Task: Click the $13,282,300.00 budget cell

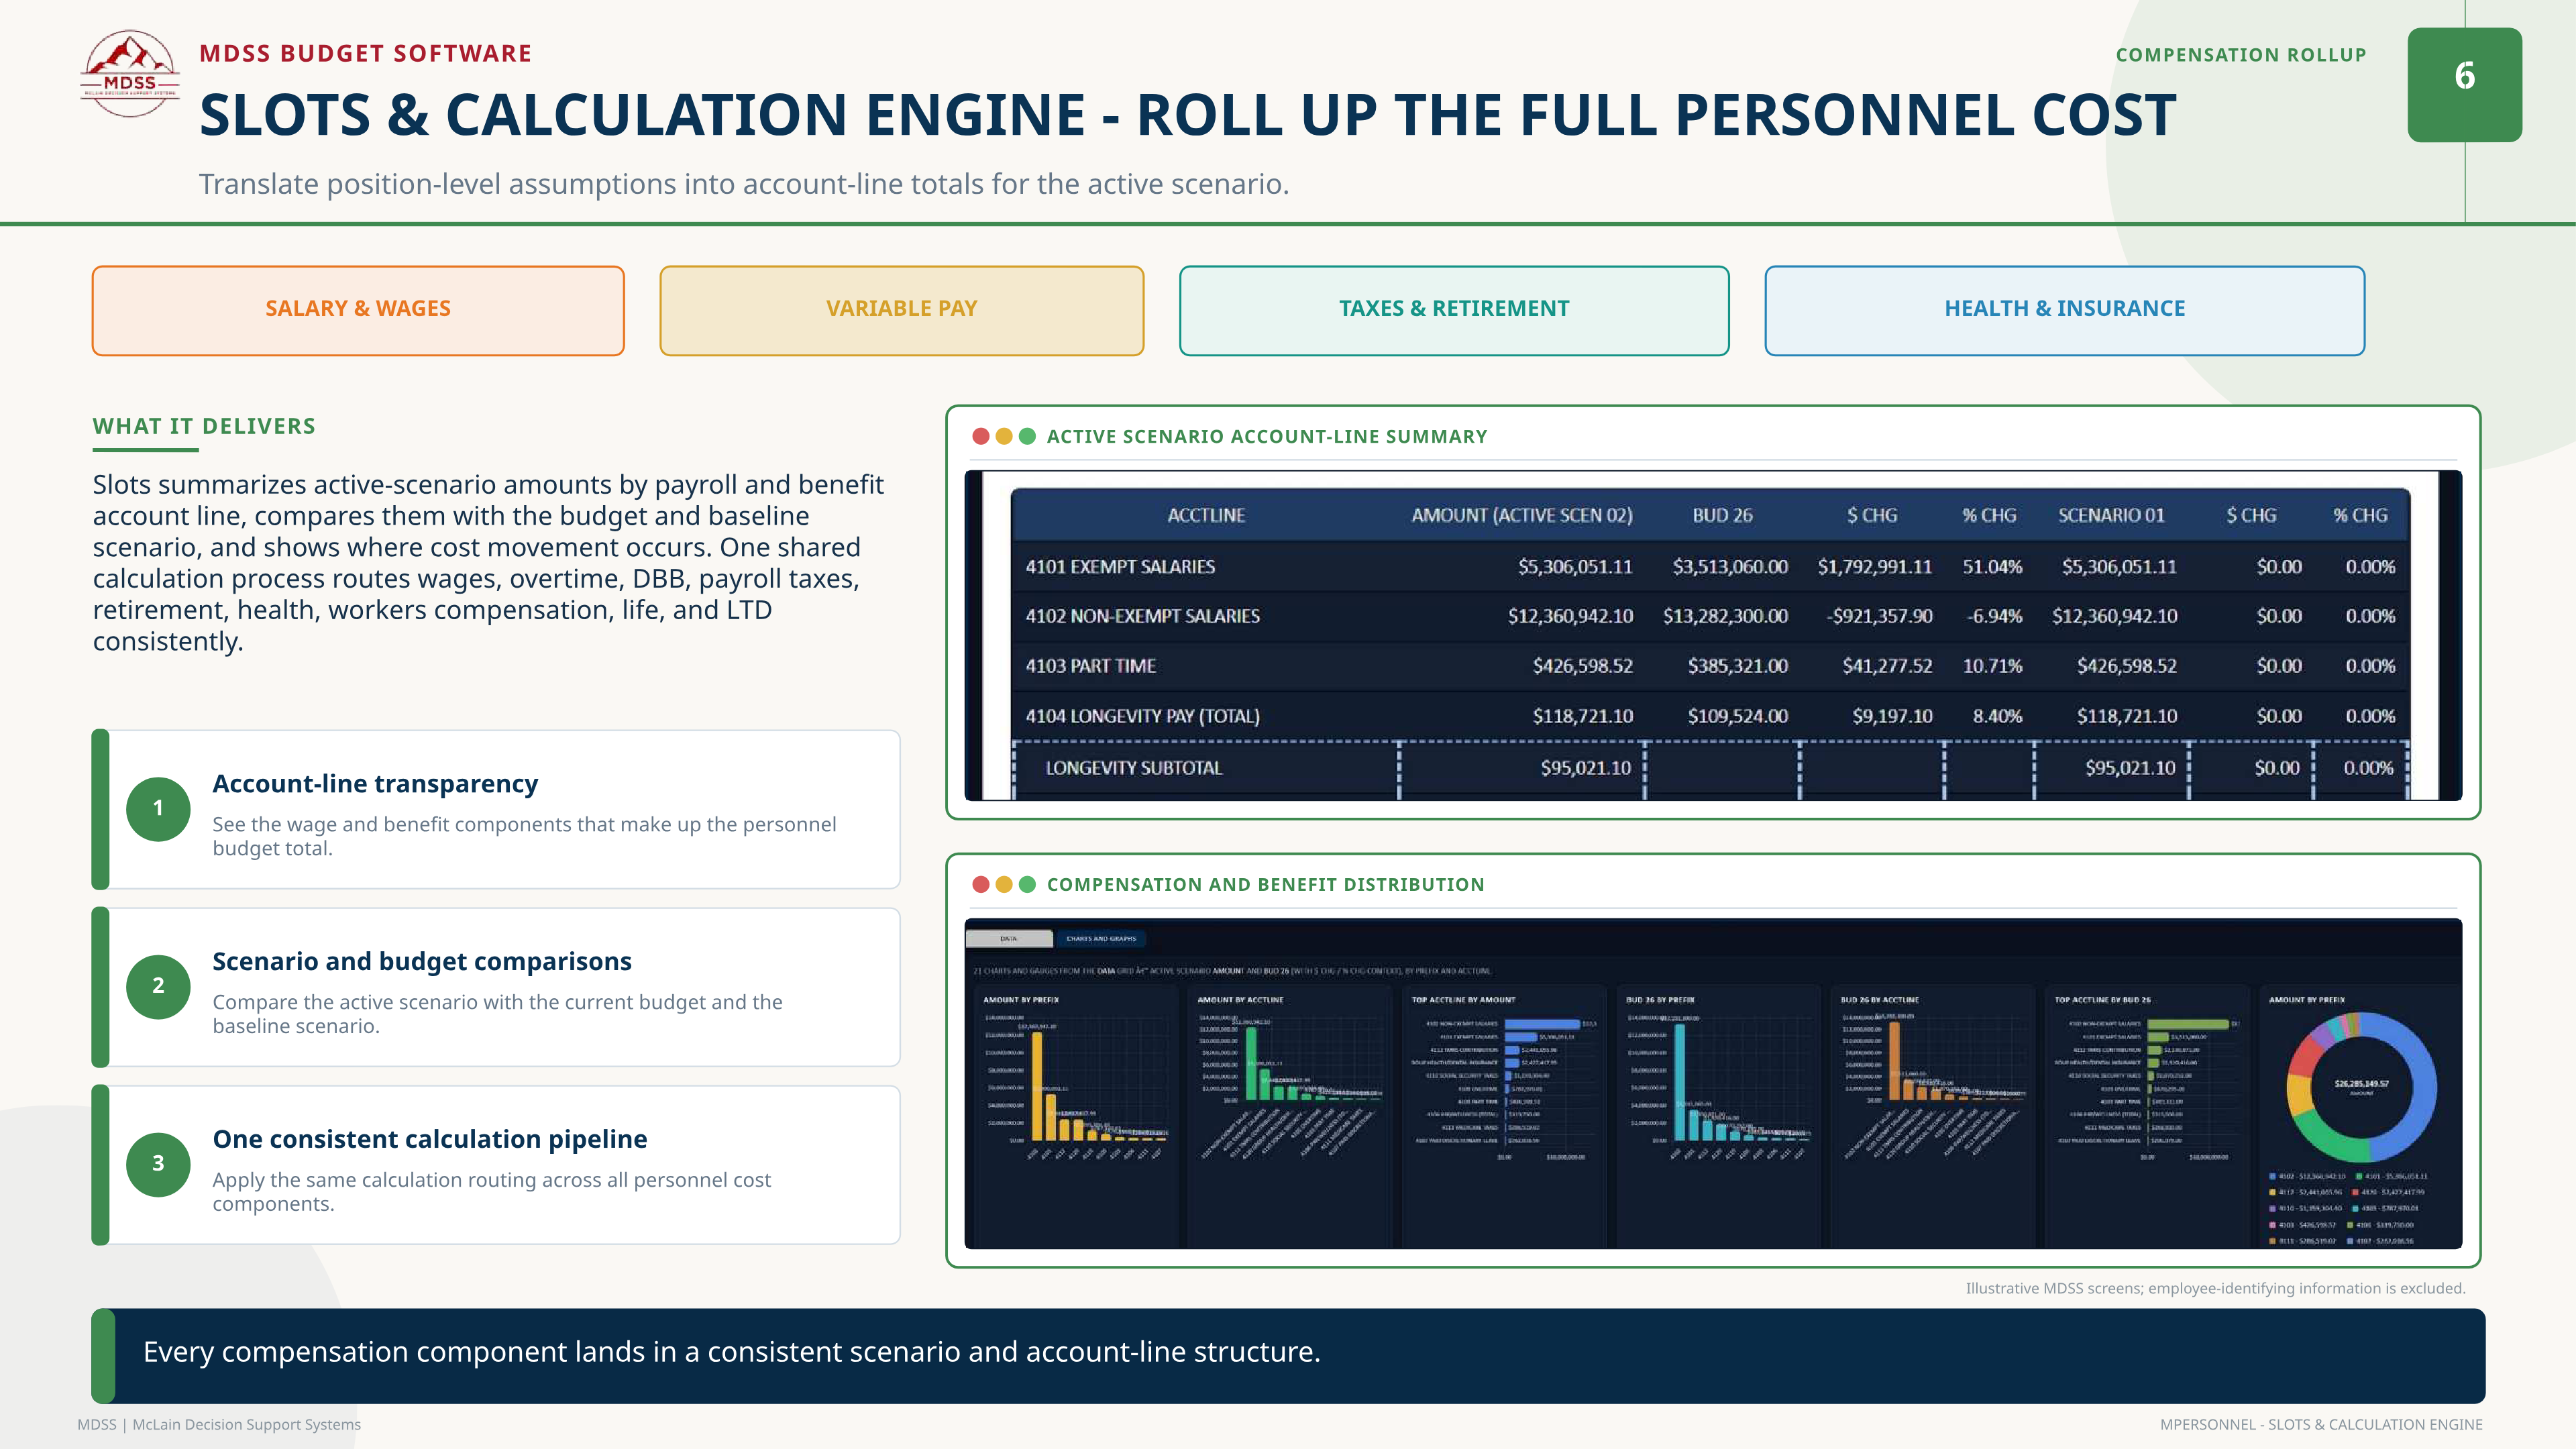Action: pos(1725,616)
